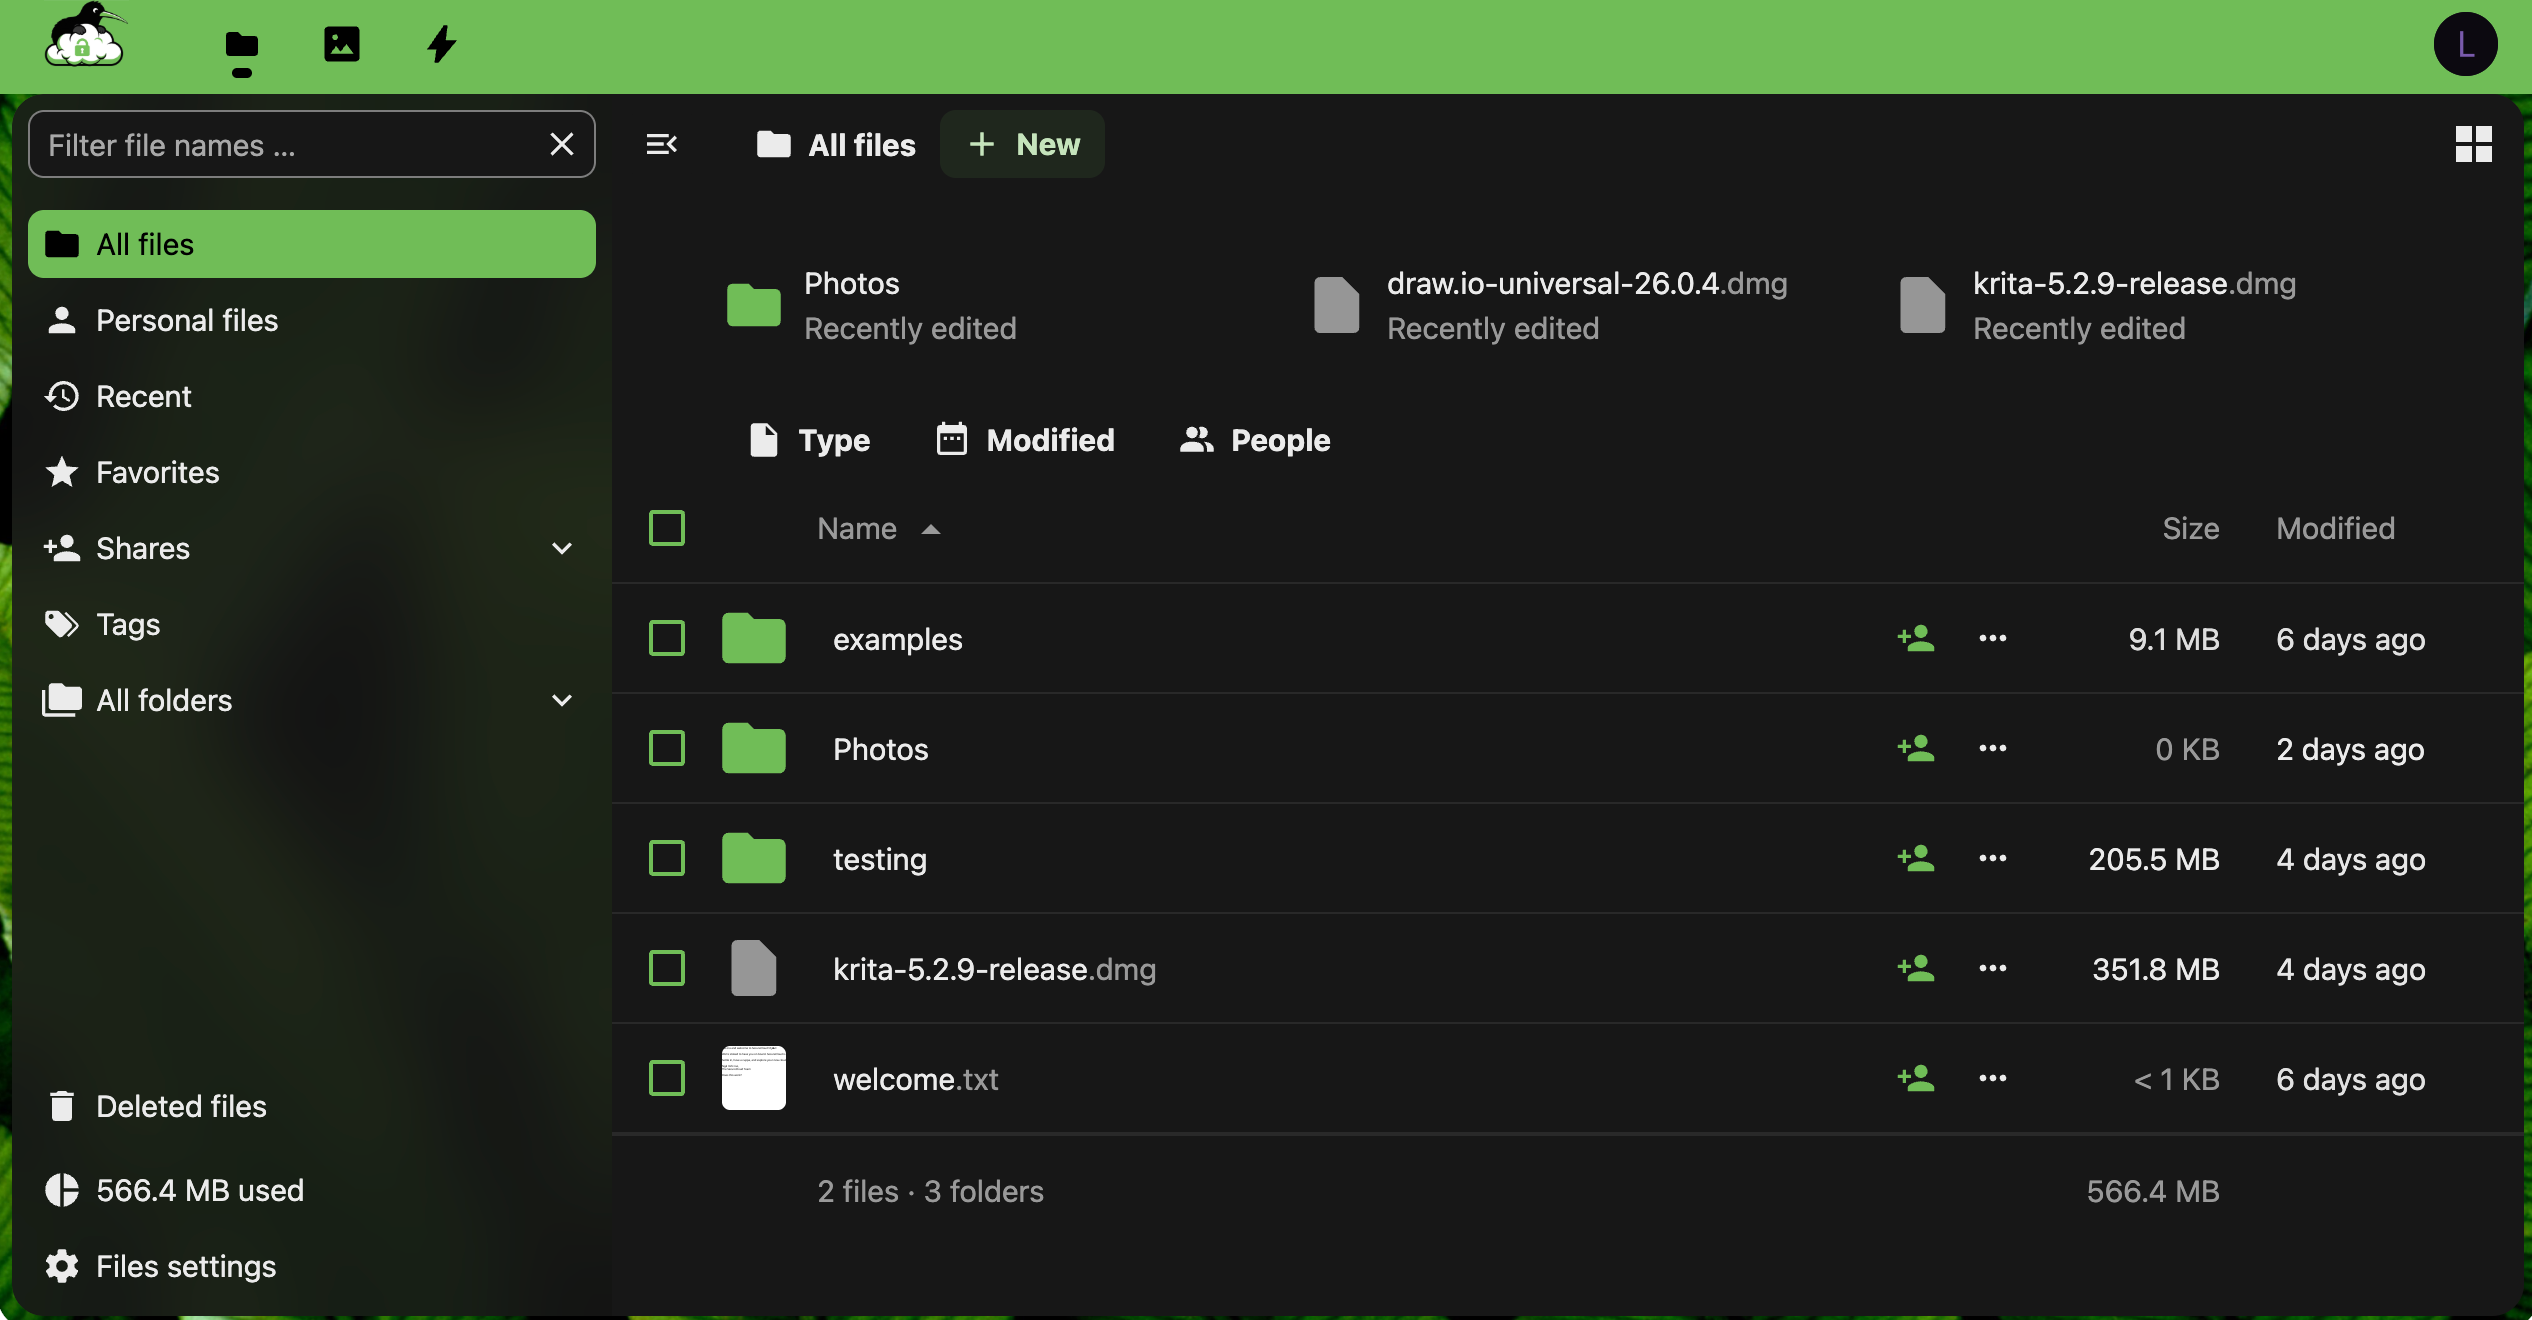The height and width of the screenshot is (1320, 2532).
Task: Open the Type filter menu
Action: 810,440
